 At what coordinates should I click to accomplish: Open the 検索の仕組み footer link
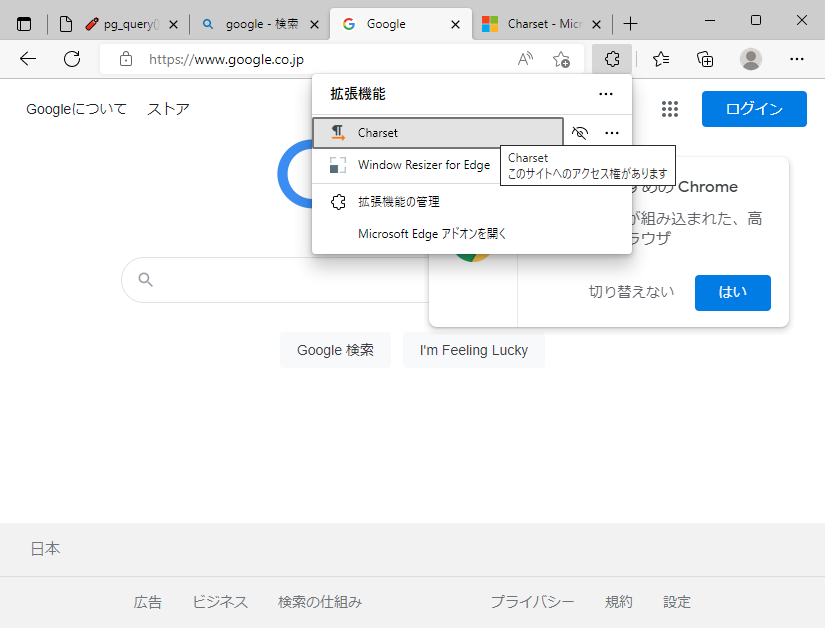(320, 602)
